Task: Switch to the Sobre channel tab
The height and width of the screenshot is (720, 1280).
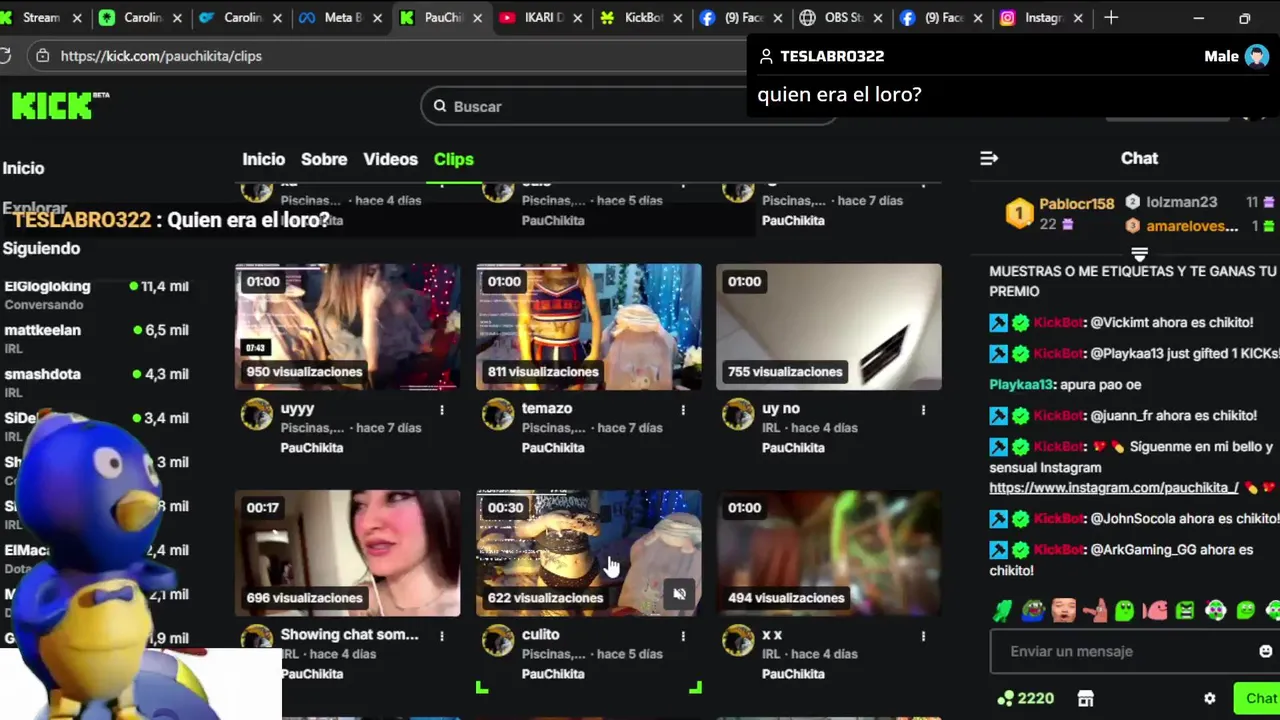Action: point(324,159)
